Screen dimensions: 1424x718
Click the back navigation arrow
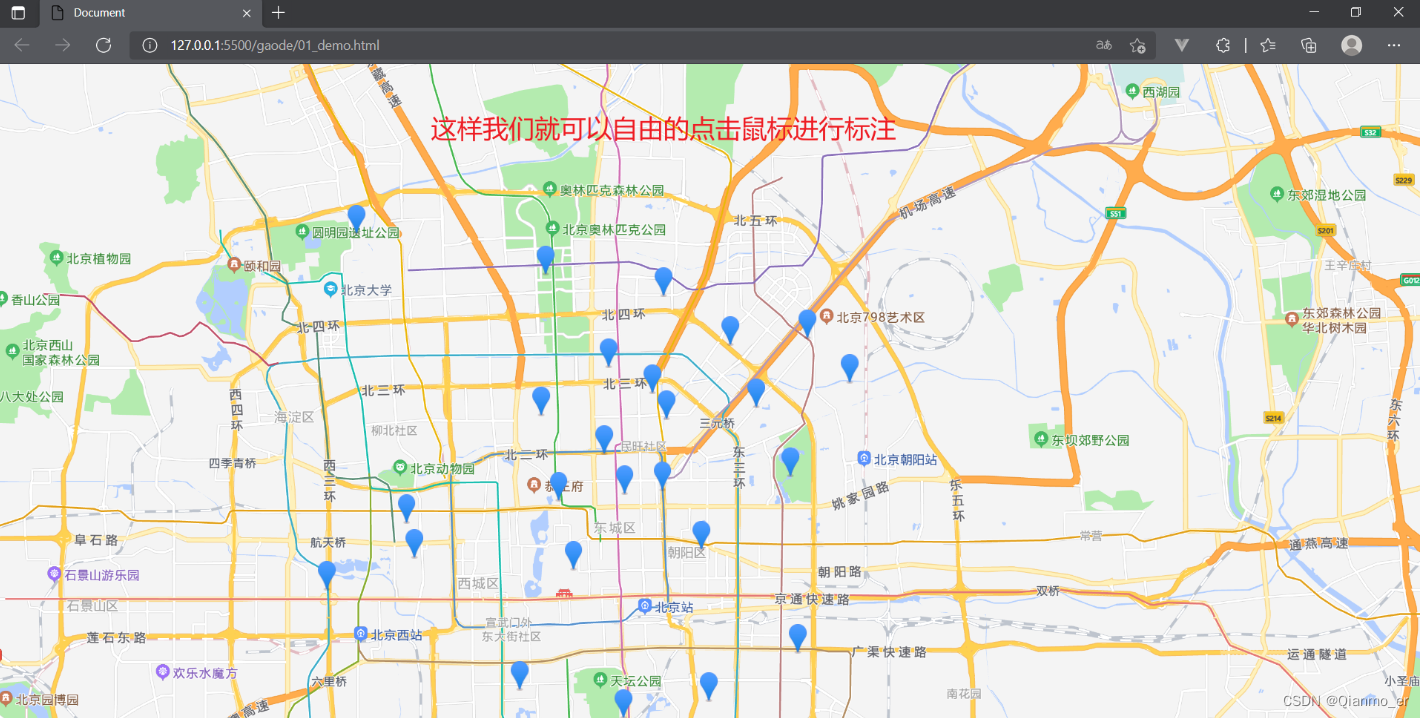click(x=22, y=45)
